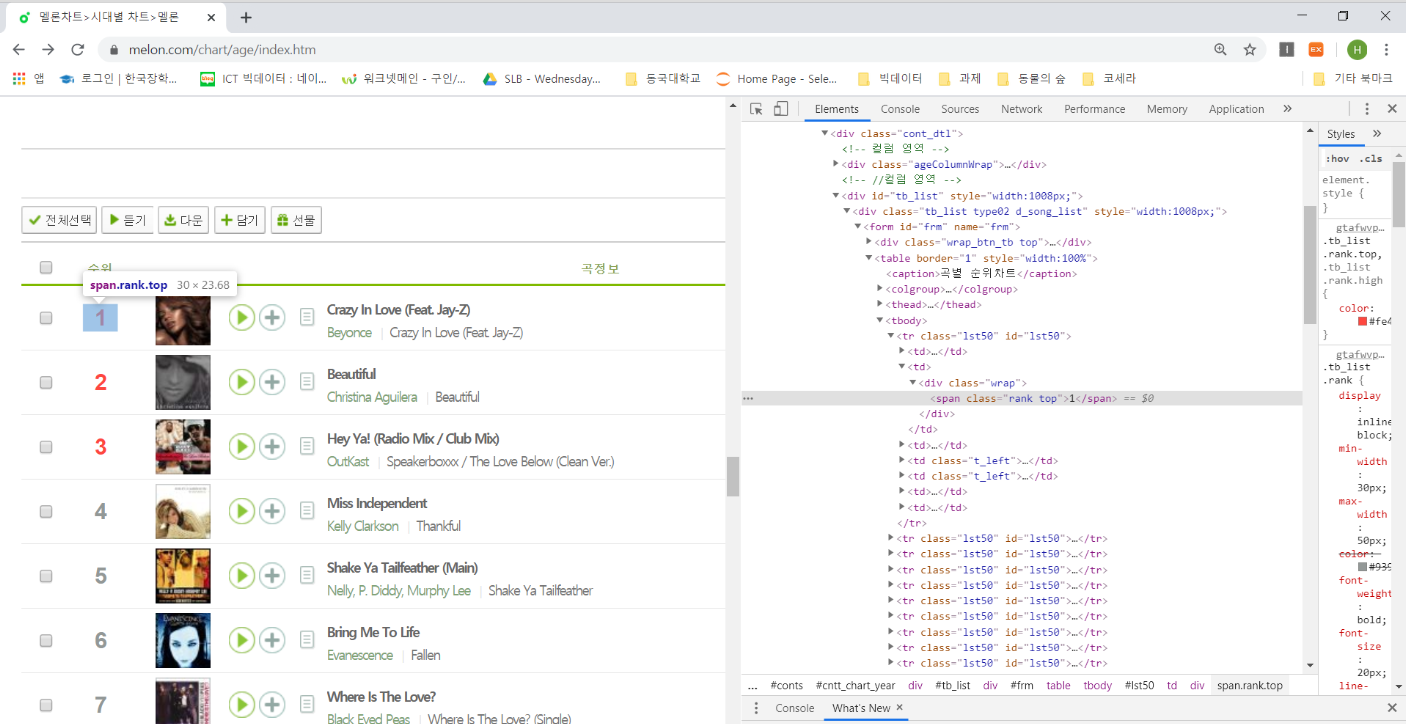Collapse the div class cont_dtl node
Image resolution: width=1406 pixels, height=724 pixels.
[x=825, y=133]
